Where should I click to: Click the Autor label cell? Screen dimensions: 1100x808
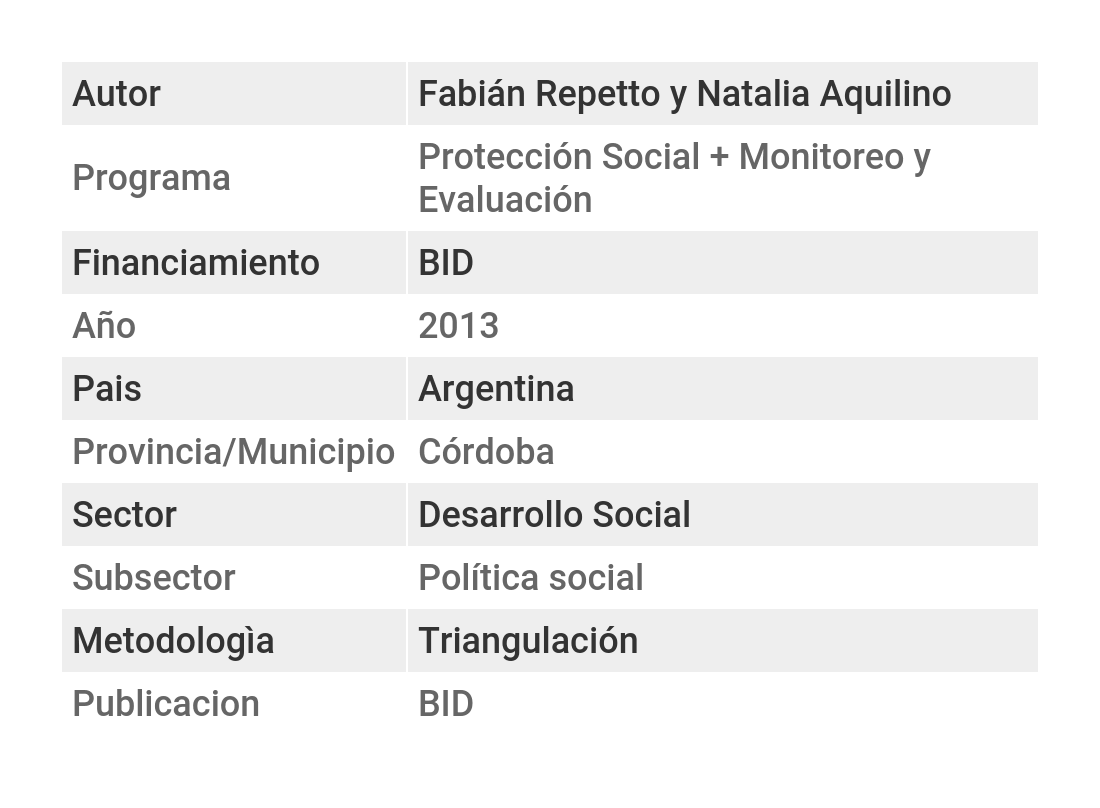(116, 94)
